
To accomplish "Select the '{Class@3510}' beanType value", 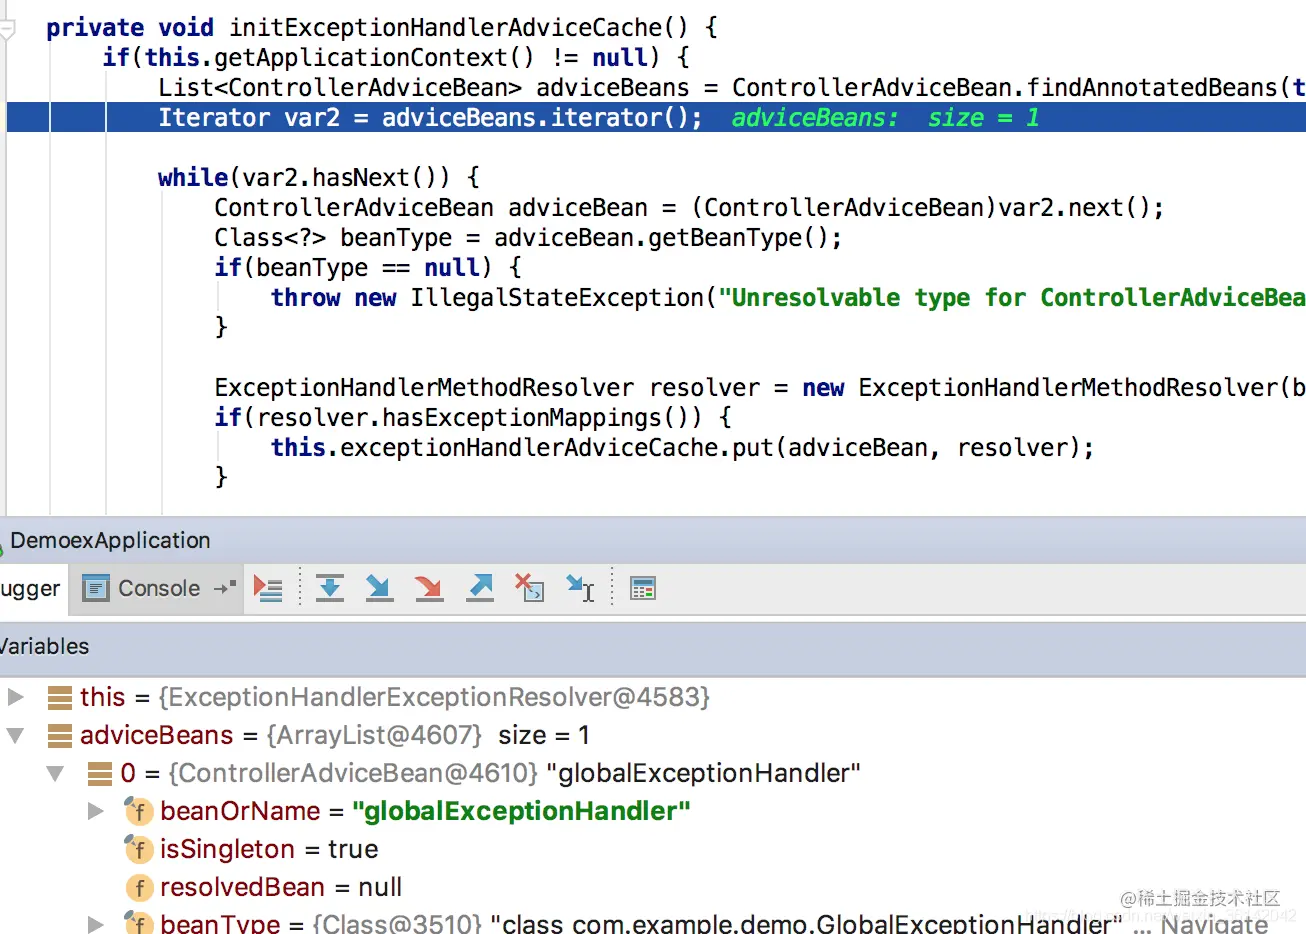I will pyautogui.click(x=397, y=923).
